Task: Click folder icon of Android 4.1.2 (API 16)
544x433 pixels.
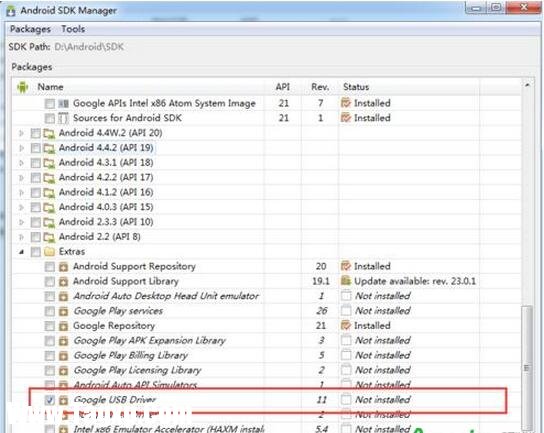Action: click(49, 193)
